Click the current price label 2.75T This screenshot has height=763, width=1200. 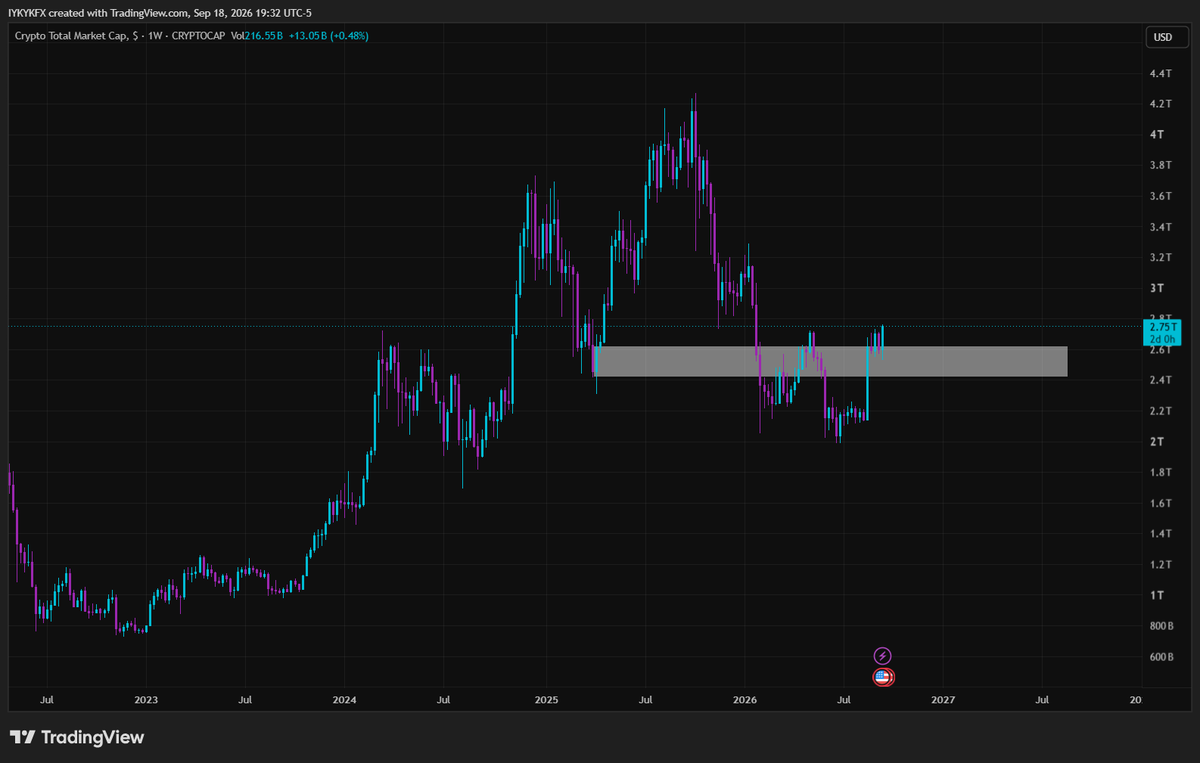click(1161, 327)
